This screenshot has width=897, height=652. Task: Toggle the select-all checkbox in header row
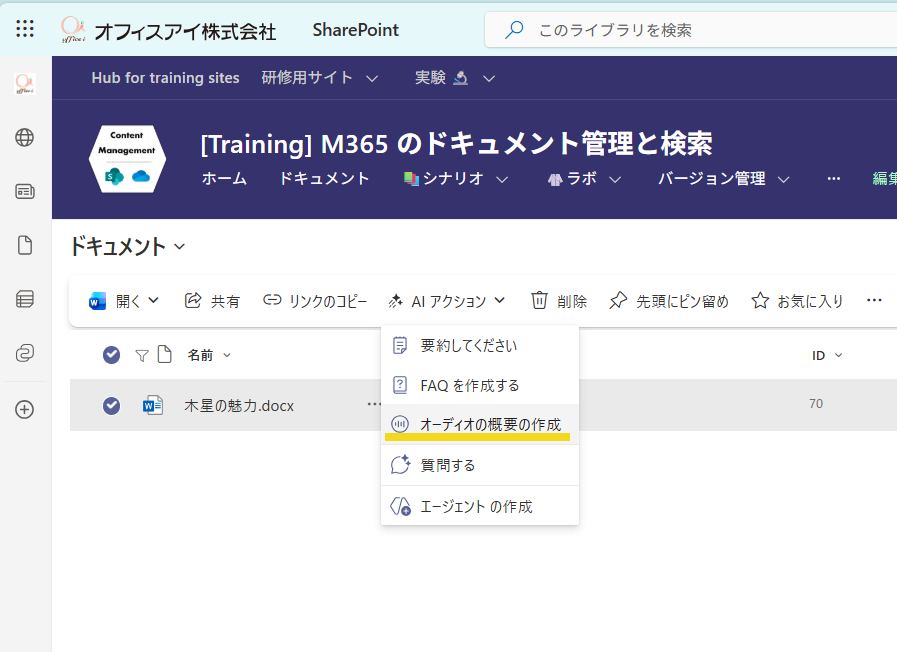click(112, 355)
